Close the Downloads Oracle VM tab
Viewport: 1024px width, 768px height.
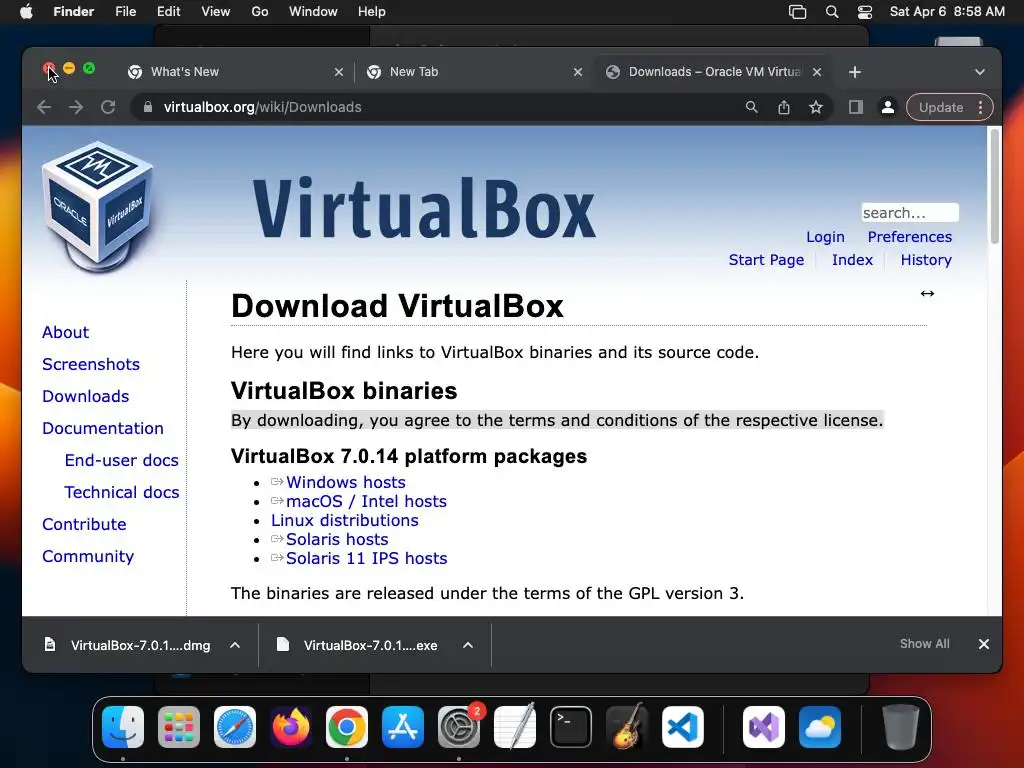click(x=817, y=72)
